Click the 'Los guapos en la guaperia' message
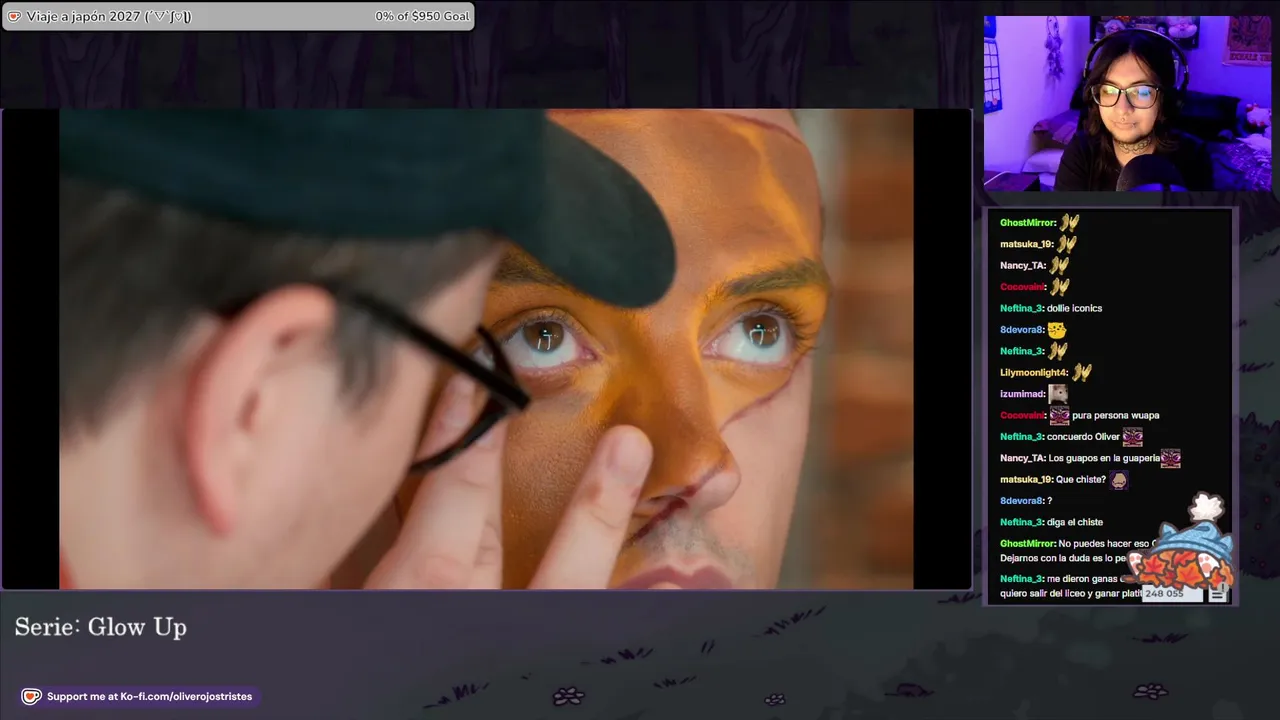This screenshot has height=720, width=1280. pos(1104,458)
